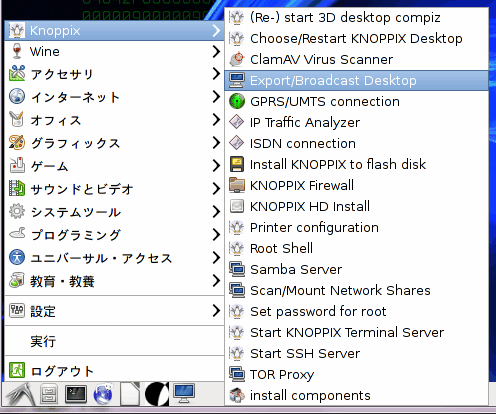
Task: Expand the グラフィックス submenu arrow
Action: coord(216,143)
